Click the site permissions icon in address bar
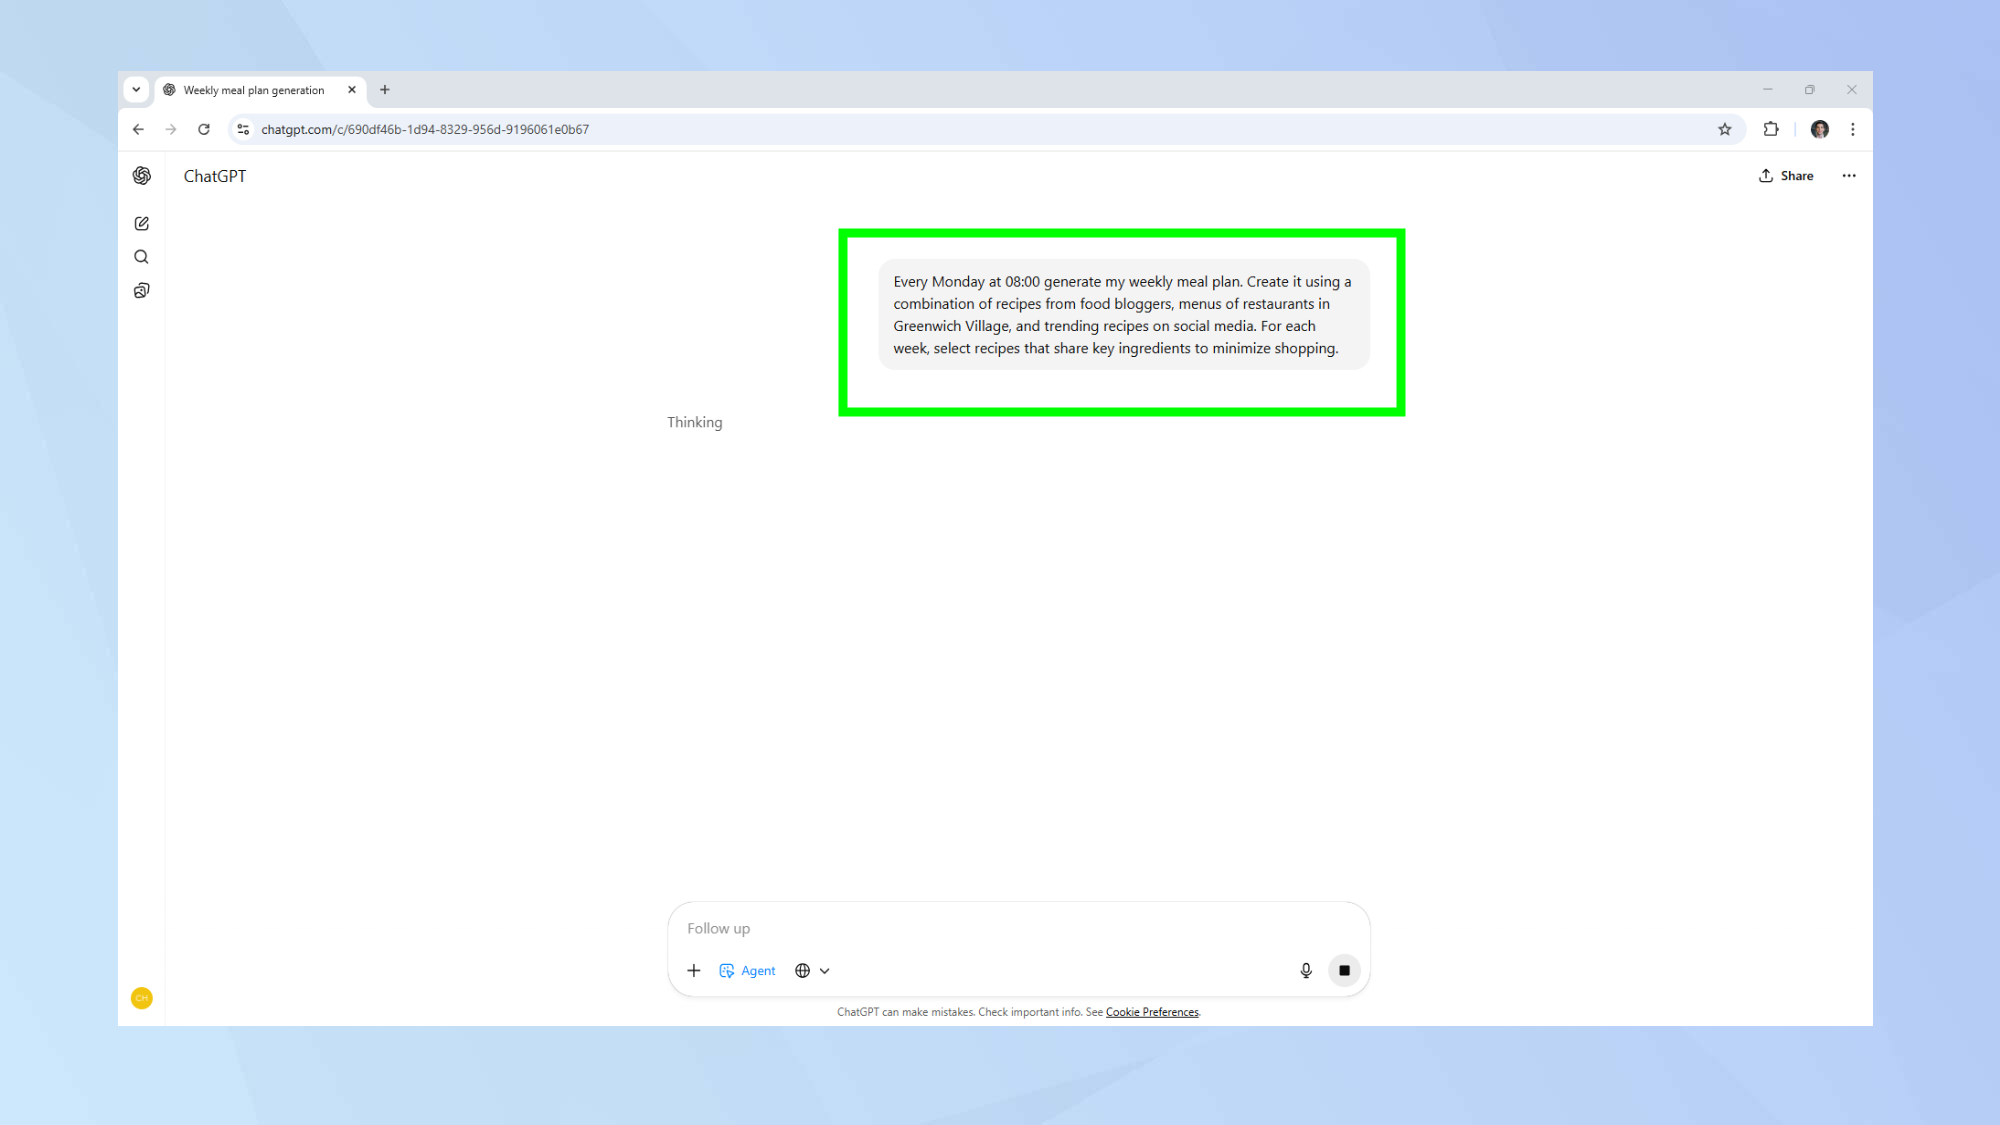The width and height of the screenshot is (2000, 1125). [x=243, y=129]
